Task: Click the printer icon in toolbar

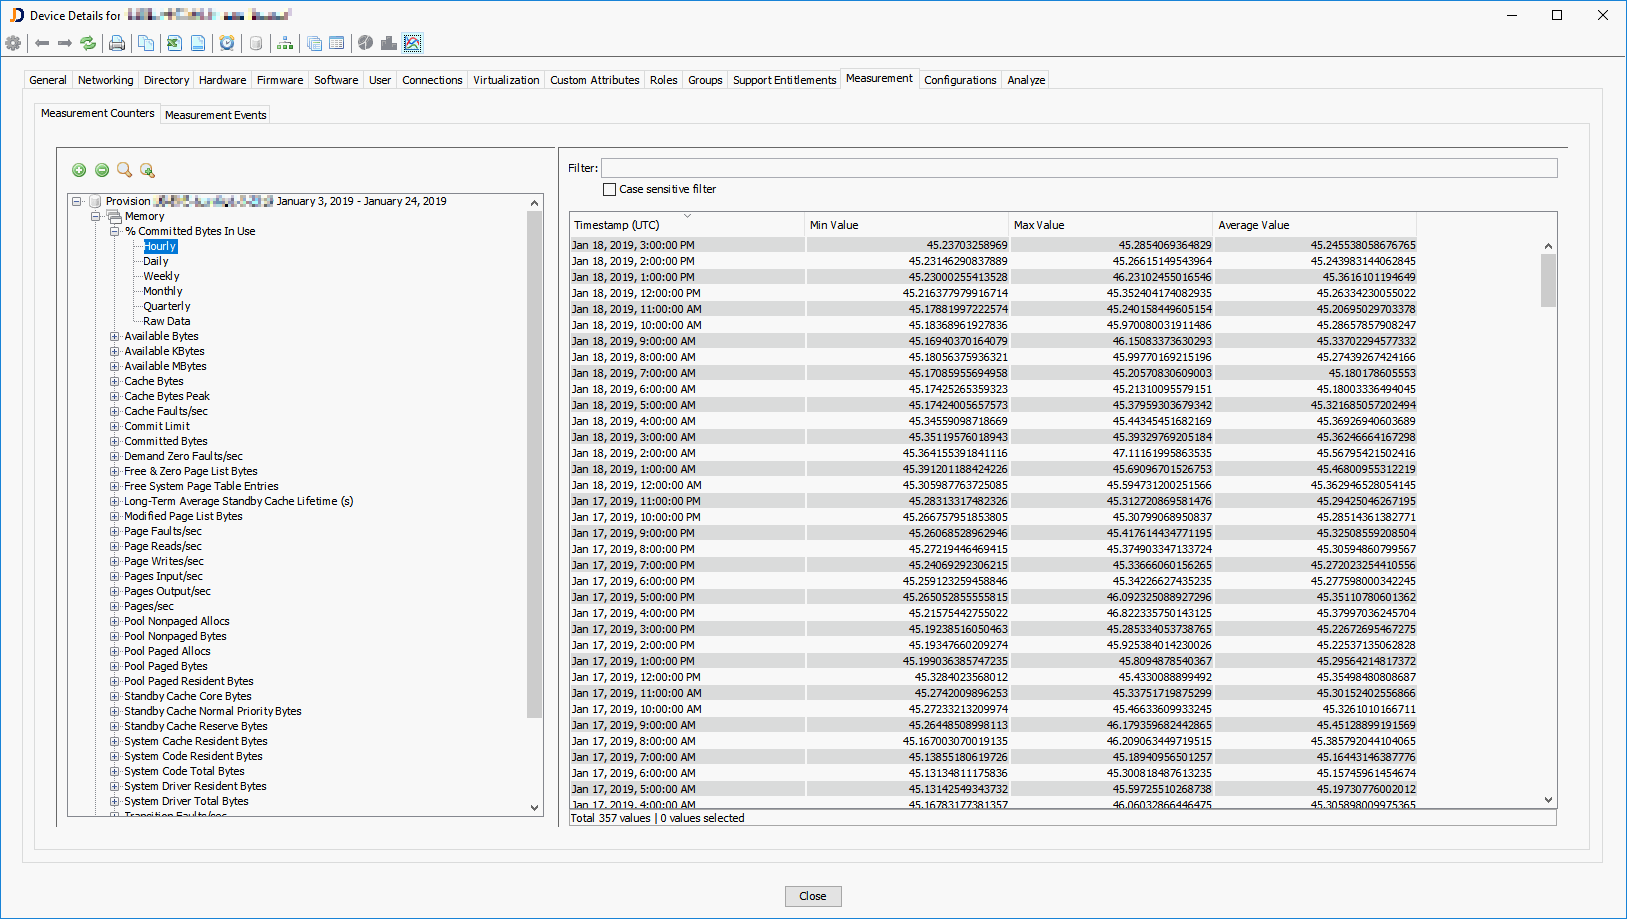Action: pyautogui.click(x=117, y=43)
